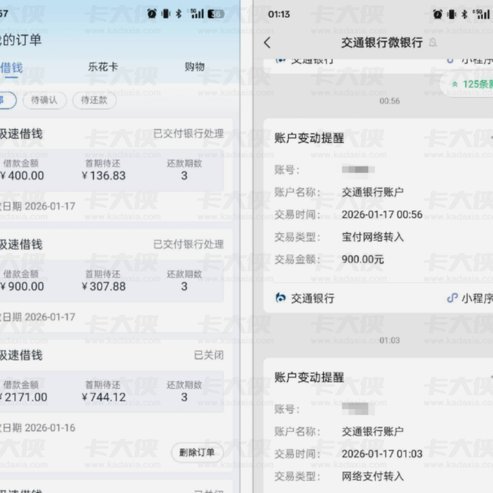Tap the 交通银行 logo in the first notification footer
The width and height of the screenshot is (493, 493).
coord(281,298)
